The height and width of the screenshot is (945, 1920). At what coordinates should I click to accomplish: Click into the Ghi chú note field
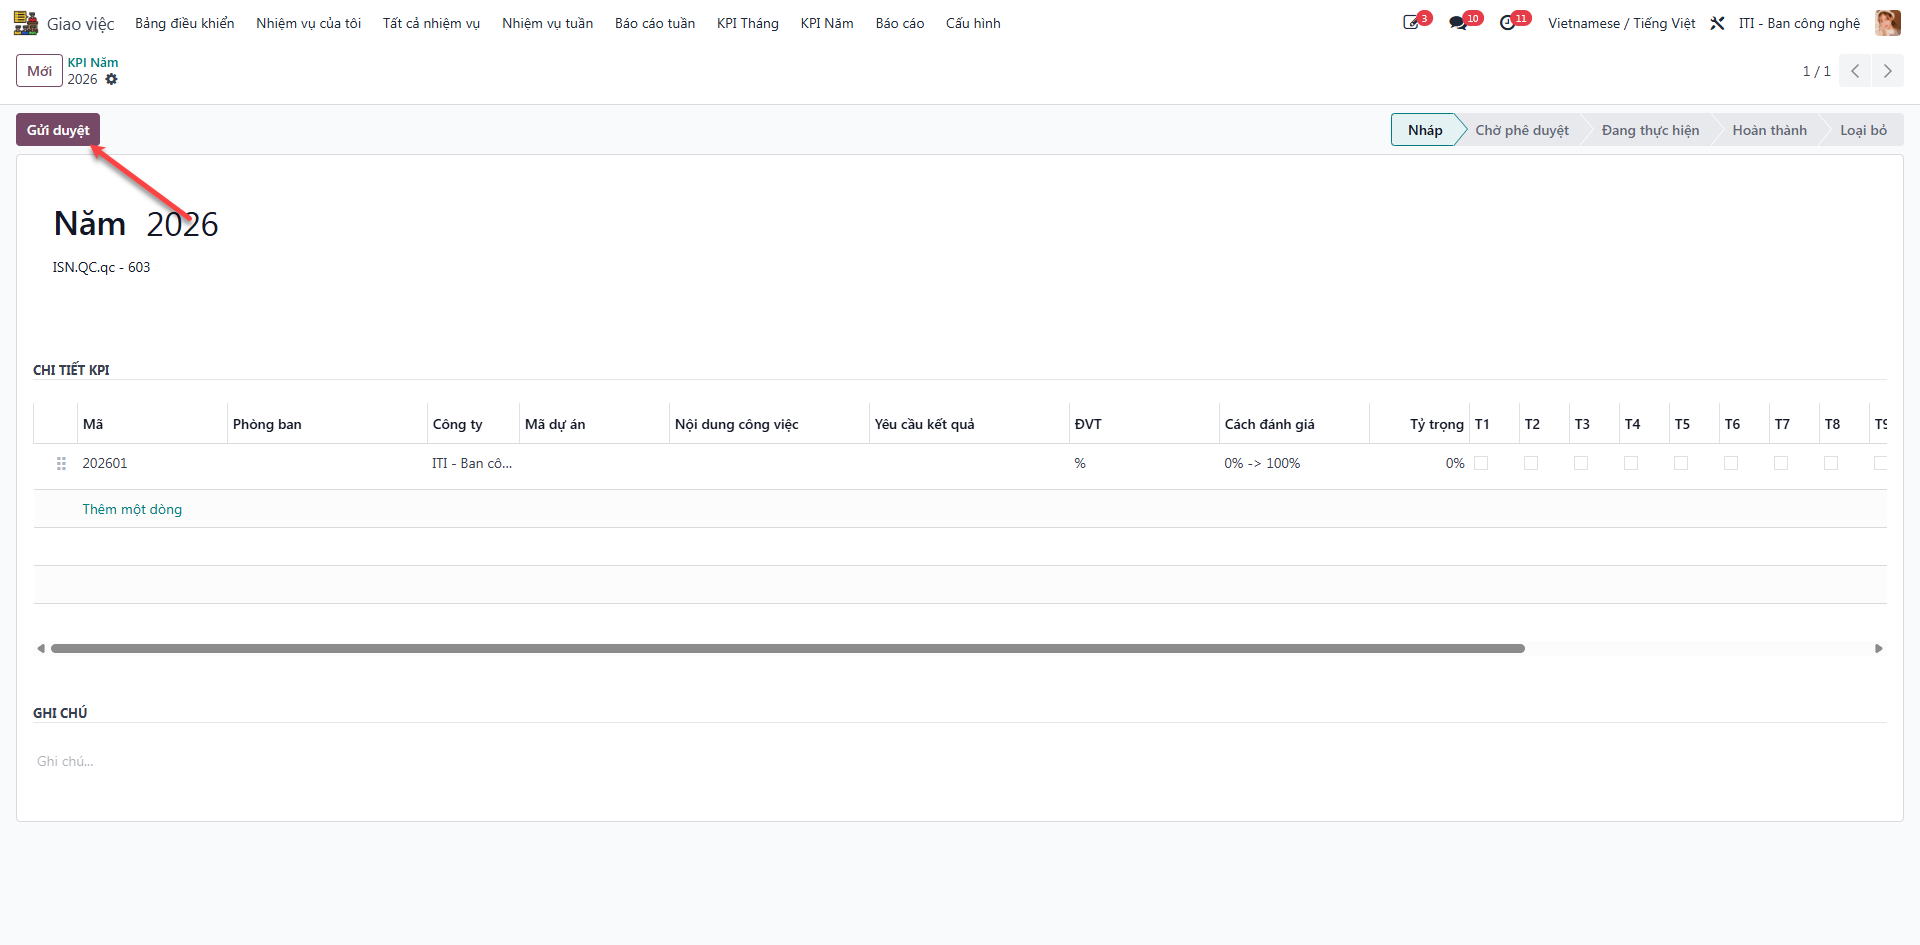960,762
